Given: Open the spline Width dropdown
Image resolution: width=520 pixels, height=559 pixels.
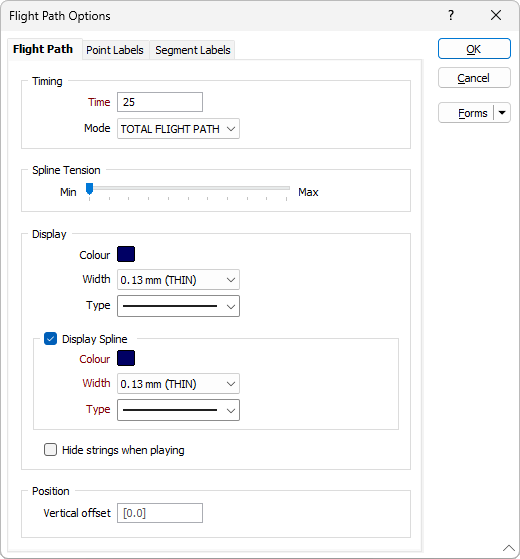Looking at the screenshot, I should 178,384.
